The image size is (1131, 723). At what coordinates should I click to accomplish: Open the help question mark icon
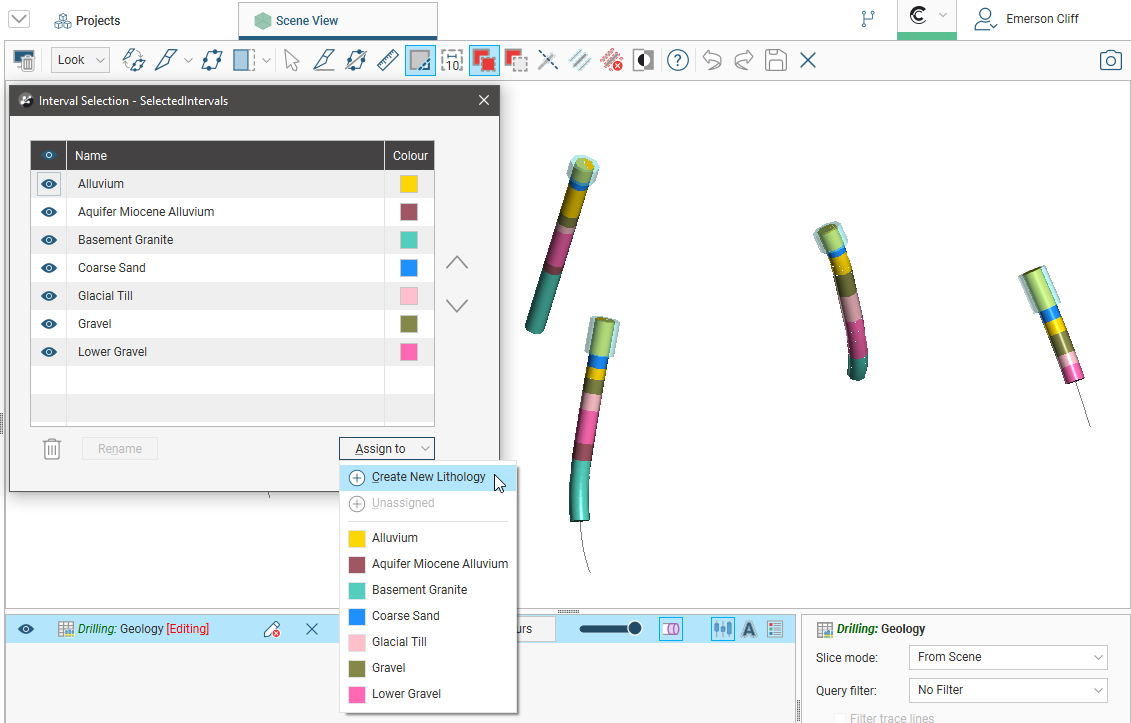coord(678,60)
